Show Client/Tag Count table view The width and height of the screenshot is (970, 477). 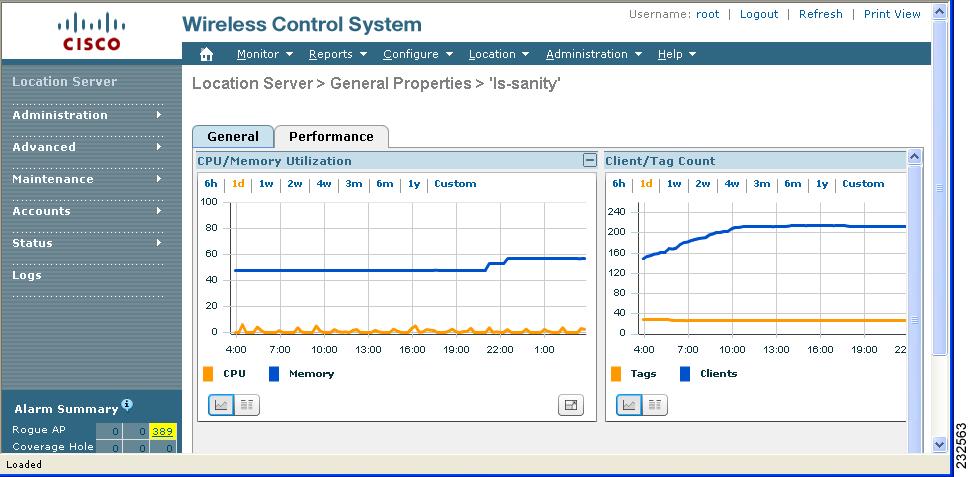pyautogui.click(x=655, y=405)
